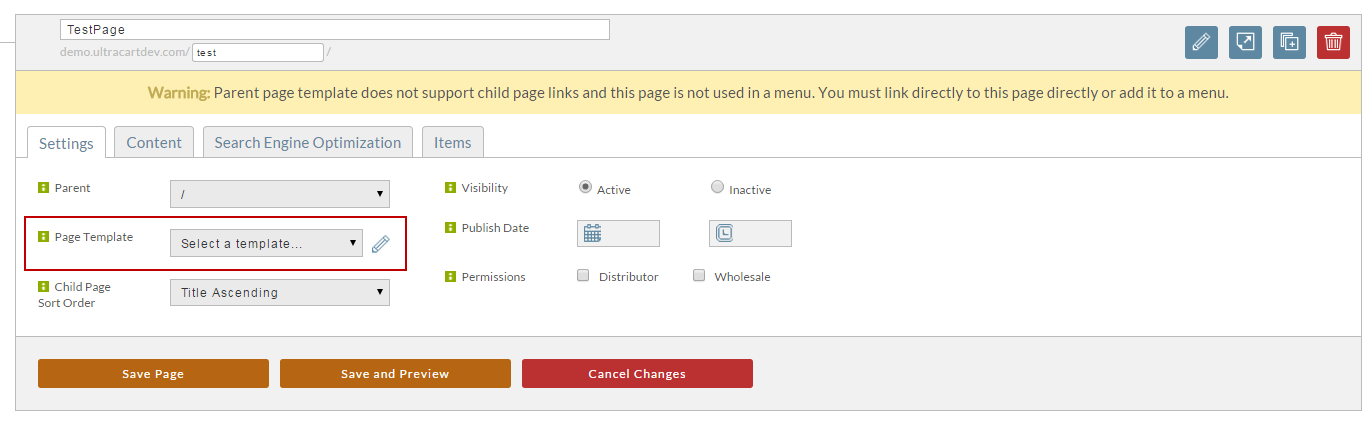Click the Save Page button
Screen dimensions: 1370x421
pos(153,373)
